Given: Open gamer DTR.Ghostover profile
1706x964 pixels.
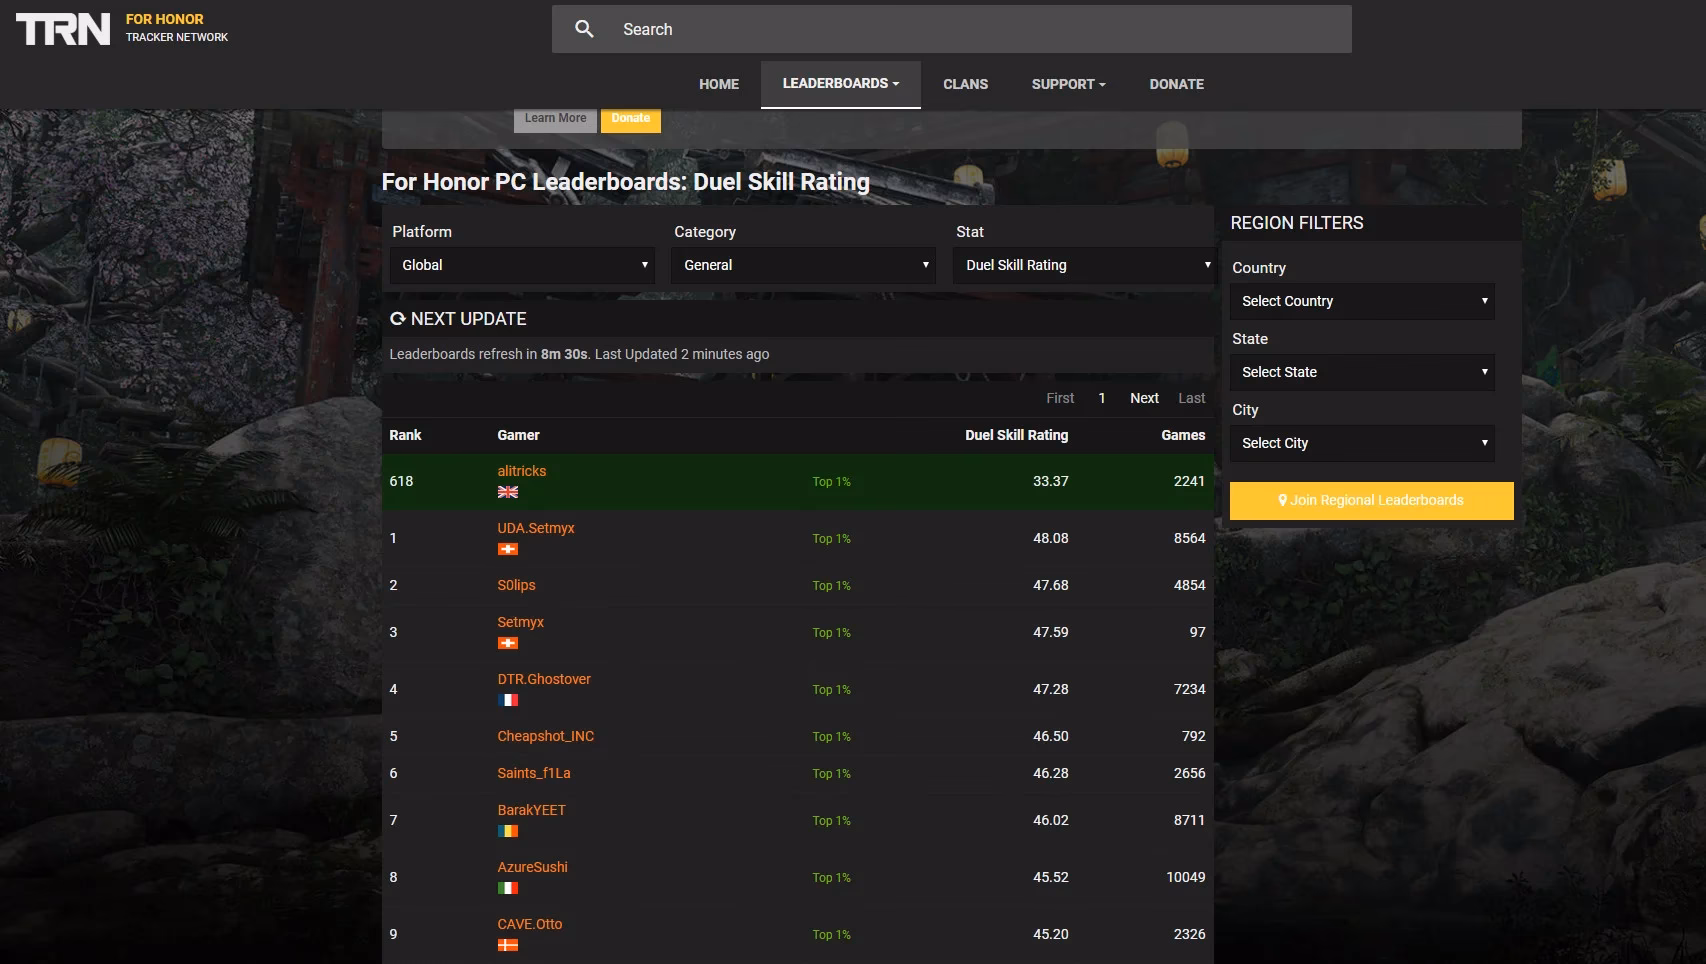Looking at the screenshot, I should tap(544, 679).
